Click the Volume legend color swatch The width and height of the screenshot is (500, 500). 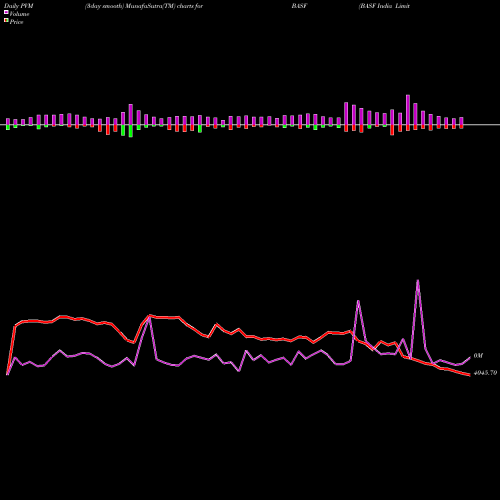[6, 12]
